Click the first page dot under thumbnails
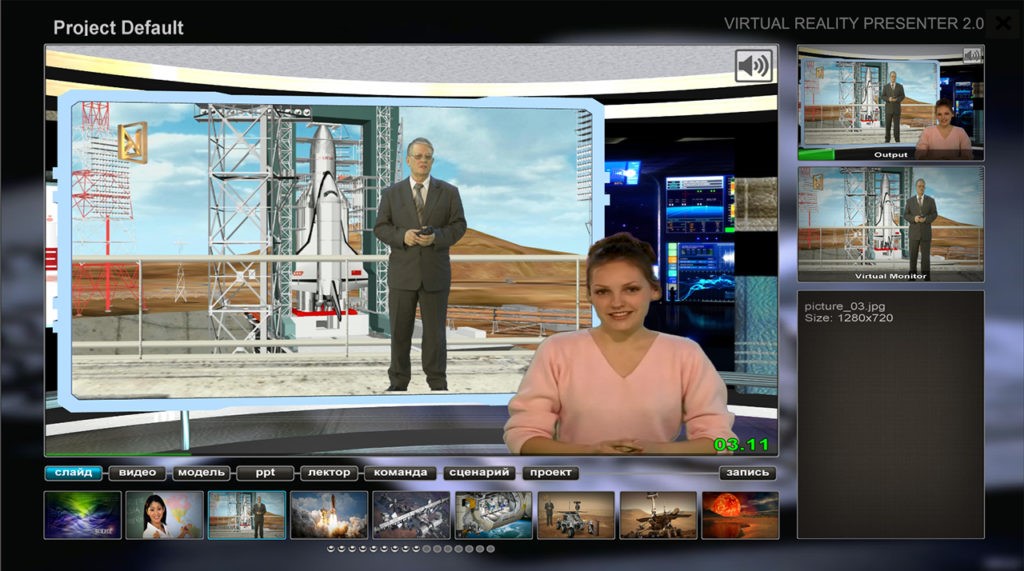Image resolution: width=1024 pixels, height=571 pixels. pyautogui.click(x=331, y=549)
